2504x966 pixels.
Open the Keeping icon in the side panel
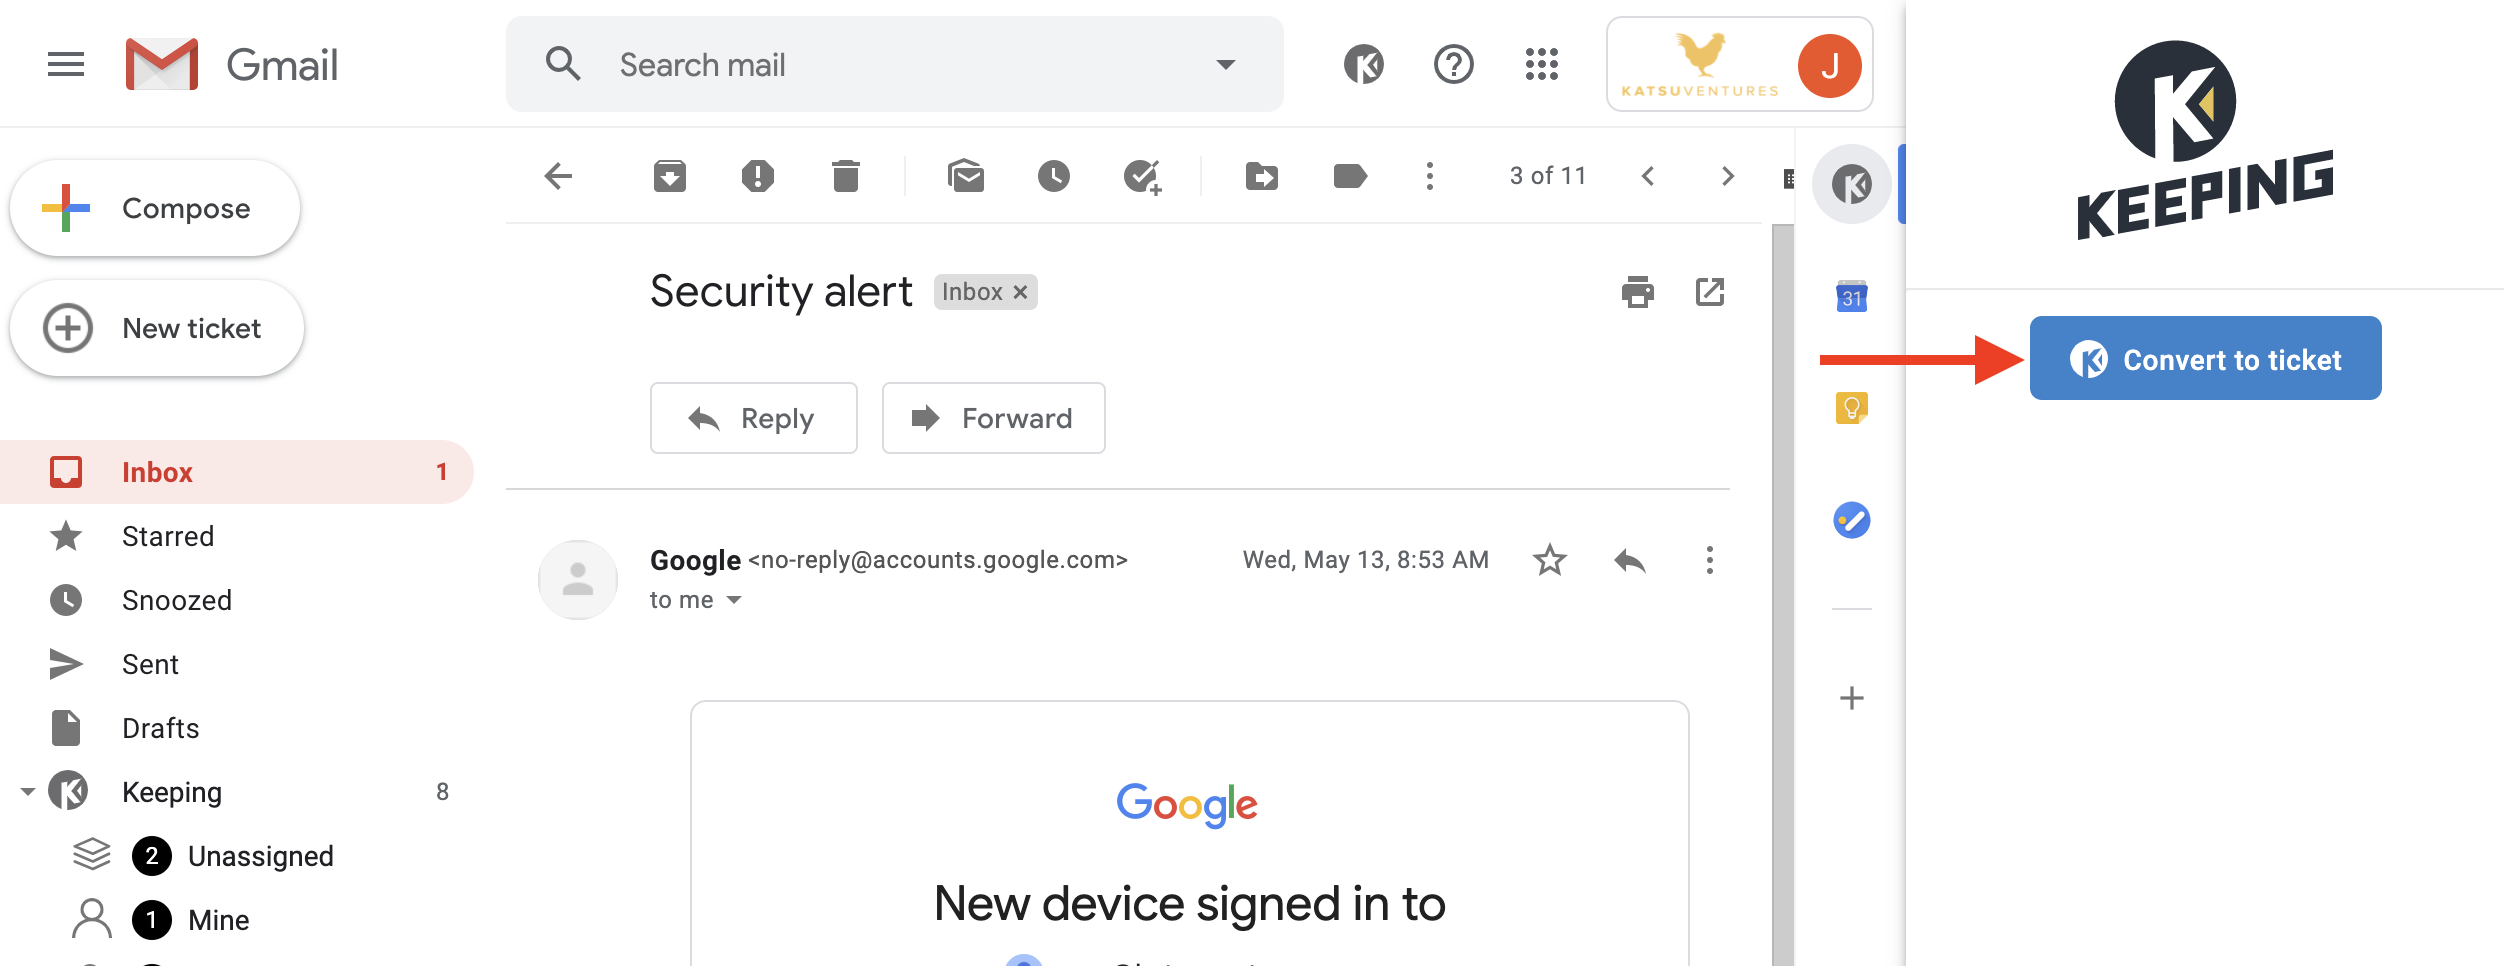(1852, 184)
